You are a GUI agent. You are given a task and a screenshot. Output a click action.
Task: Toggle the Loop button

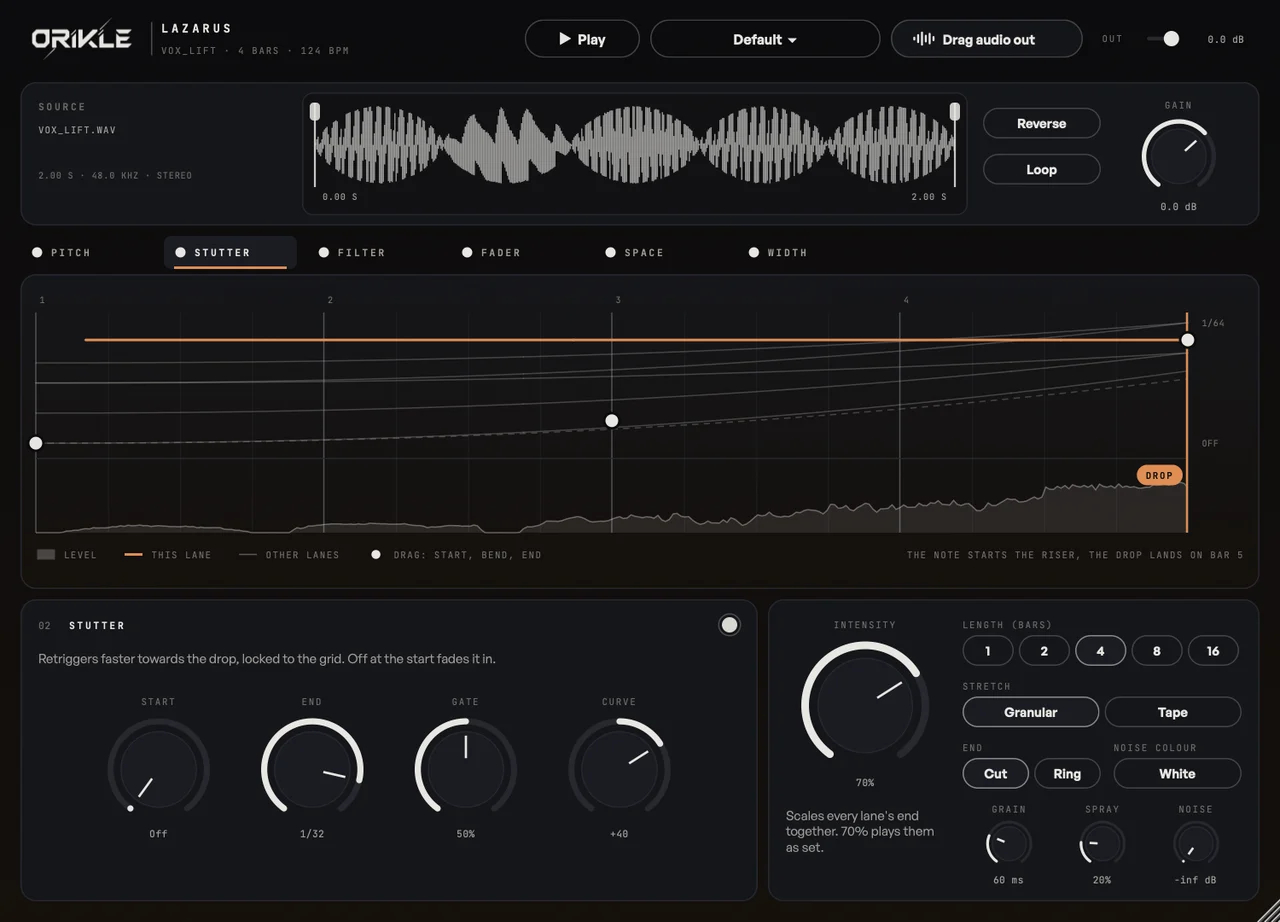(1041, 169)
